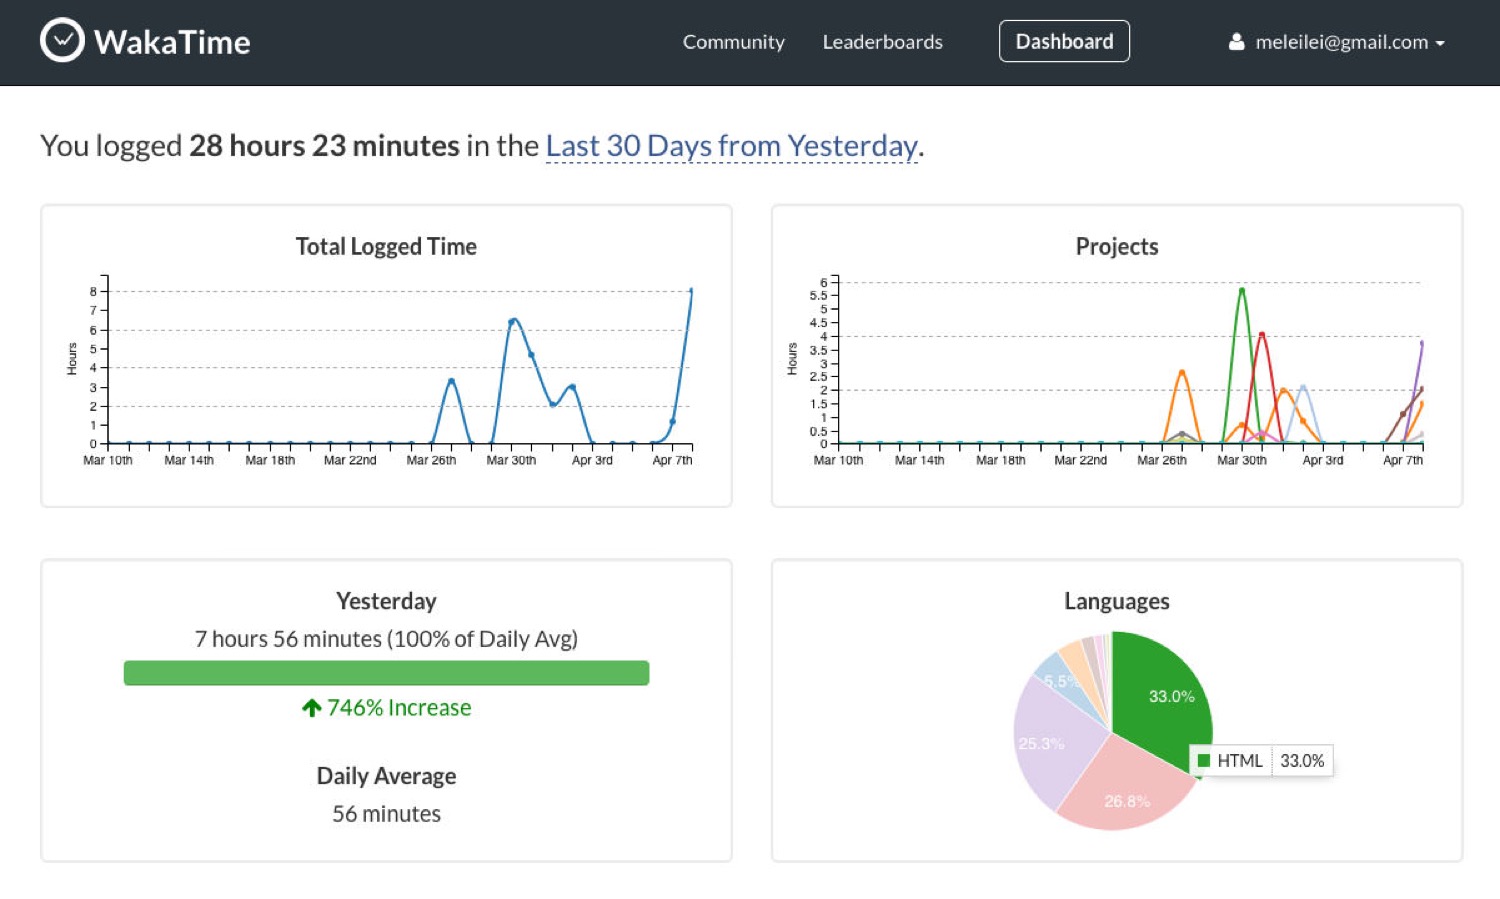1500x899 pixels.
Task: Click the user profile silhouette icon
Action: (x=1237, y=42)
